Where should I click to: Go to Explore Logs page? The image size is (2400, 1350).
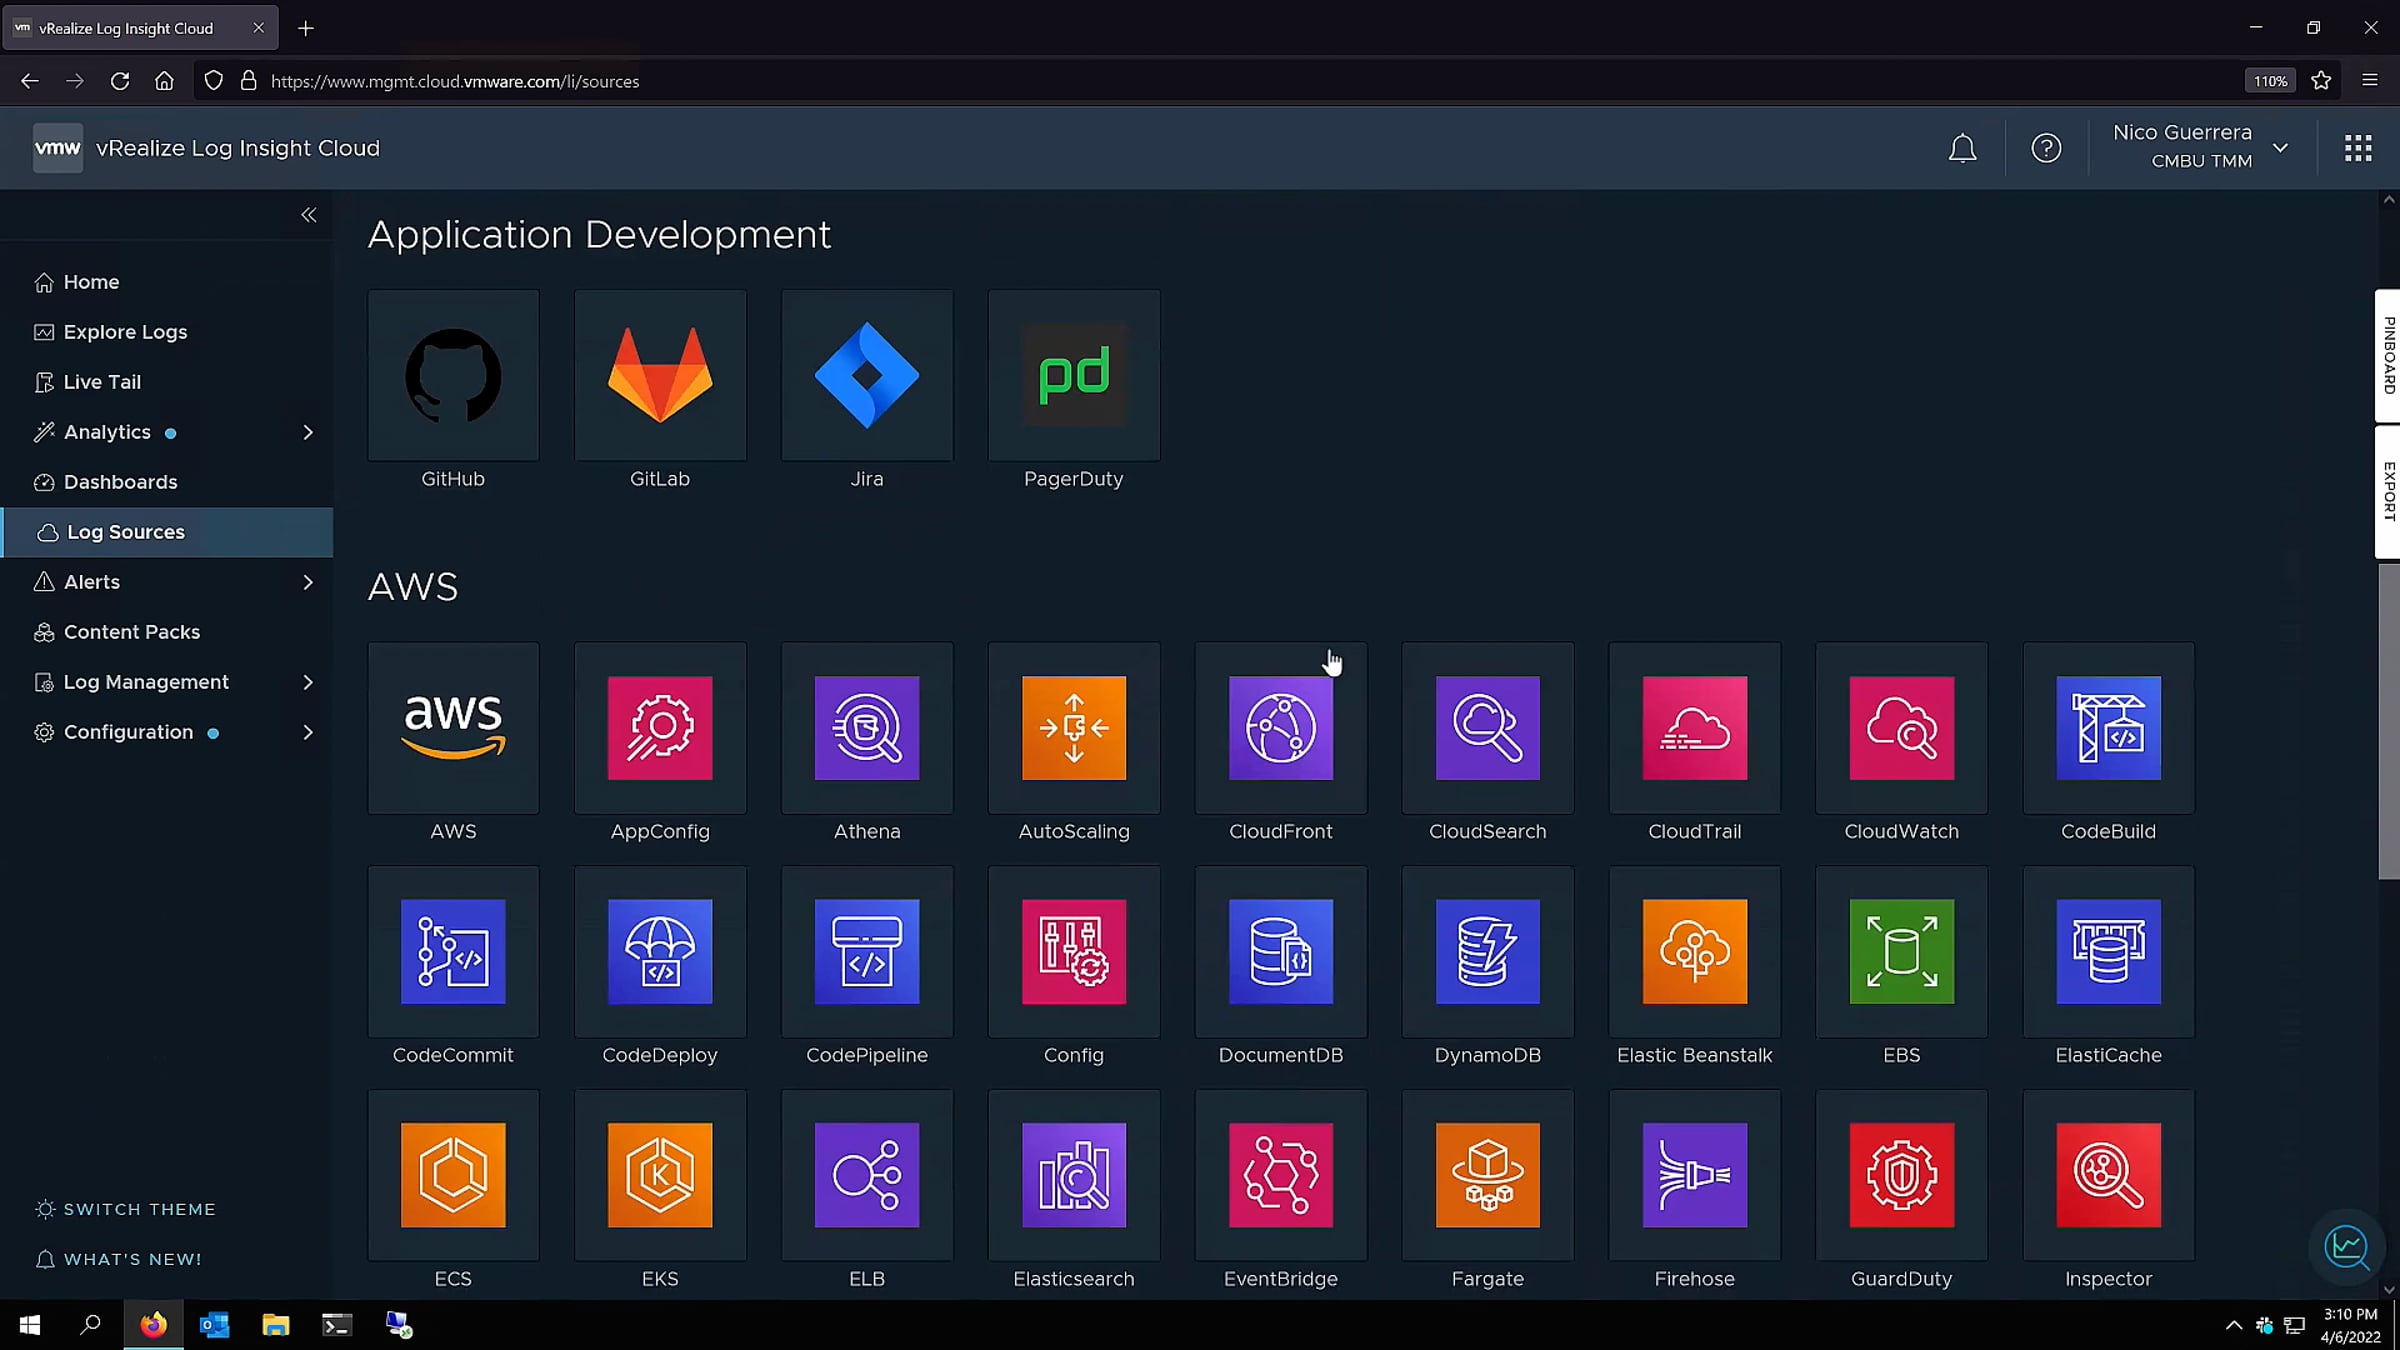[125, 332]
